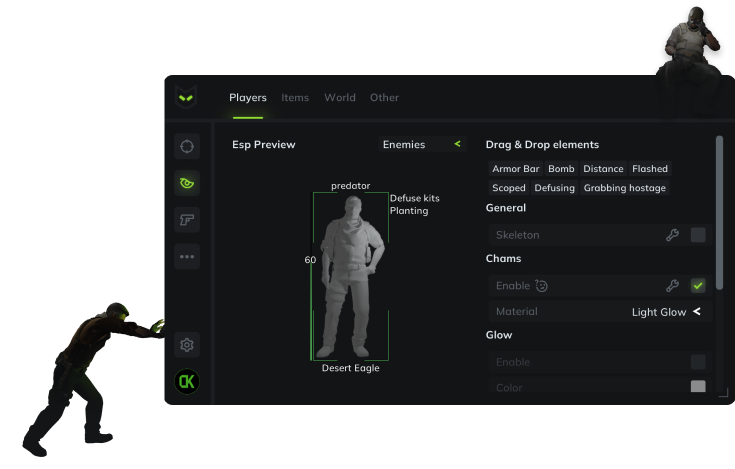Open Skeleton wrench settings
735x469 pixels.
point(673,235)
